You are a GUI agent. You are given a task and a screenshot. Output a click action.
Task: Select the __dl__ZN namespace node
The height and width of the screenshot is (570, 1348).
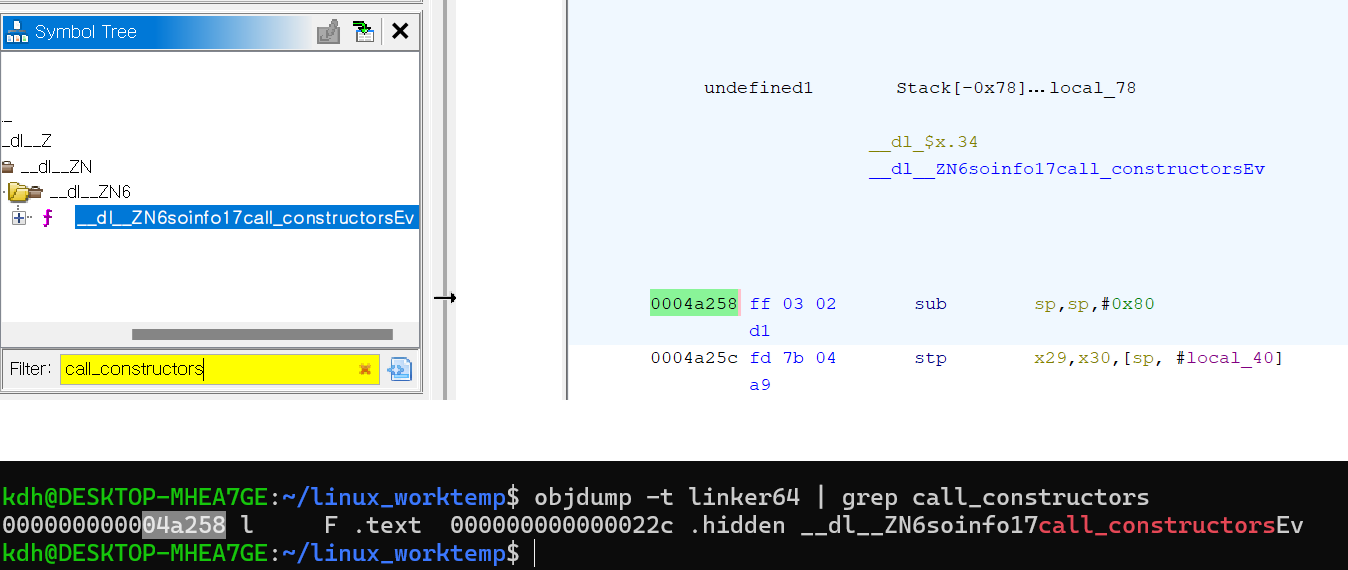click(56, 167)
